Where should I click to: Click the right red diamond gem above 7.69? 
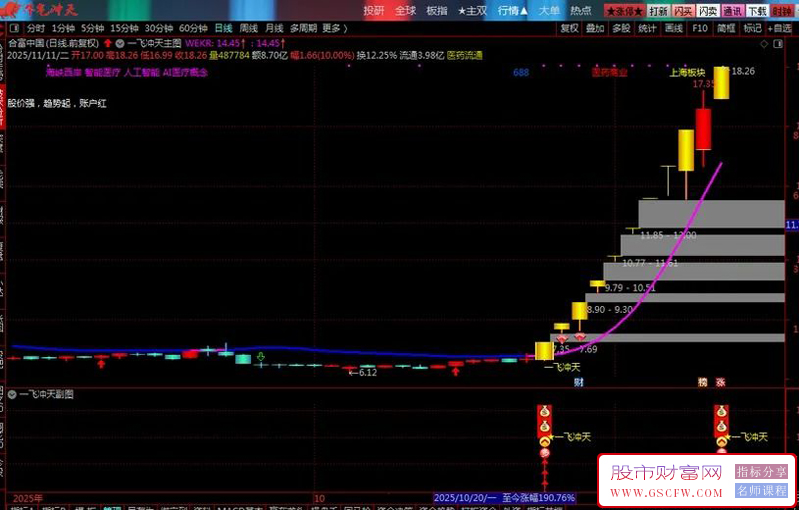(x=580, y=336)
